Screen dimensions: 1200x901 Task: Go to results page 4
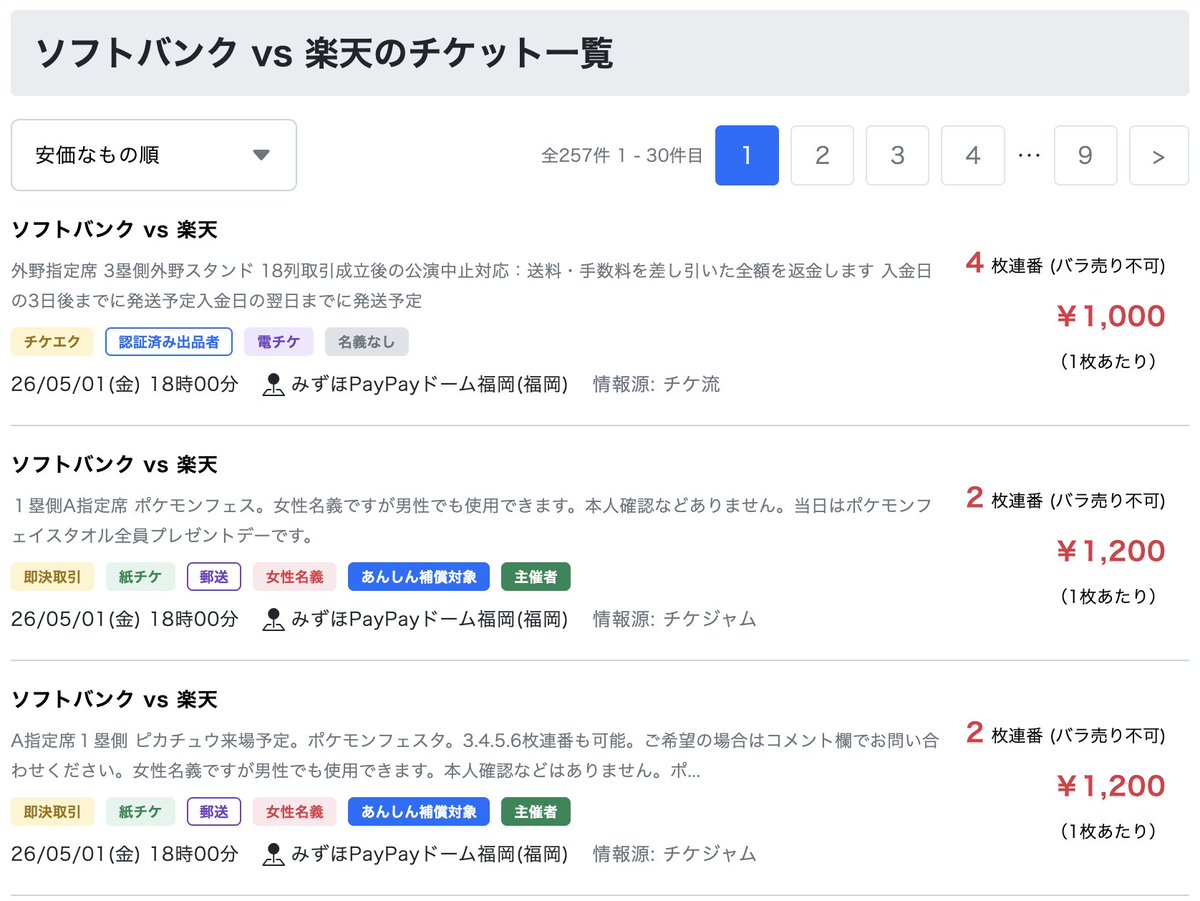click(973, 155)
